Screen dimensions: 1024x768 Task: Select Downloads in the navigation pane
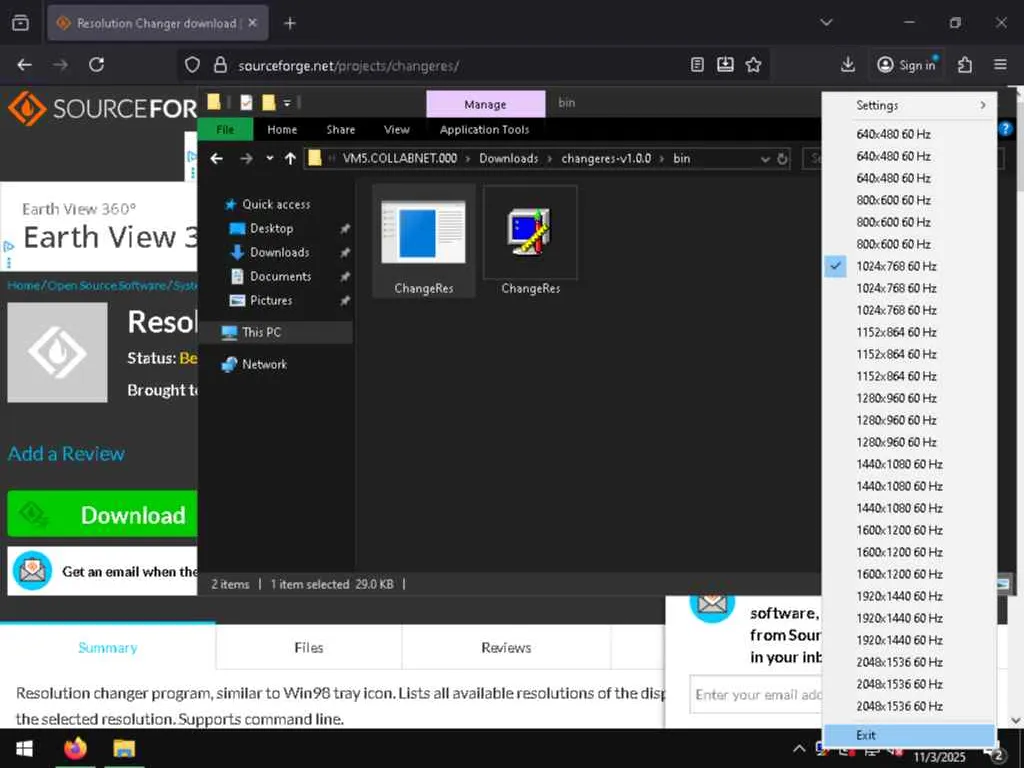[x=280, y=252]
